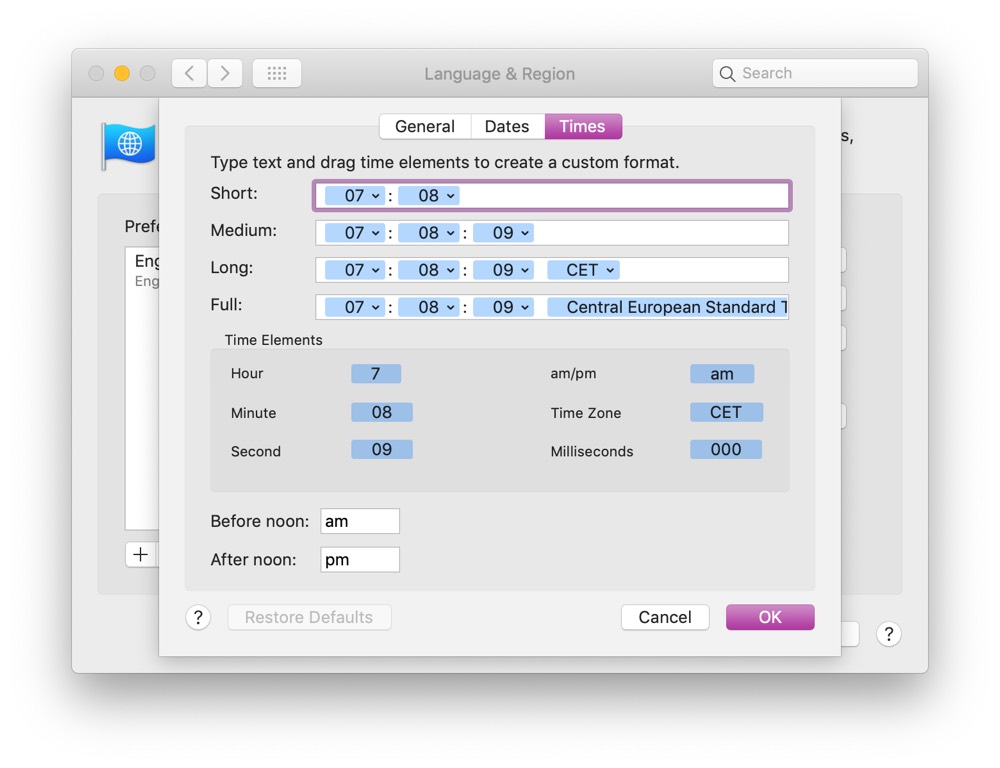This screenshot has height=768, width=1000.
Task: Open the CET Time Zone dropdown in Long format
Action: point(583,269)
